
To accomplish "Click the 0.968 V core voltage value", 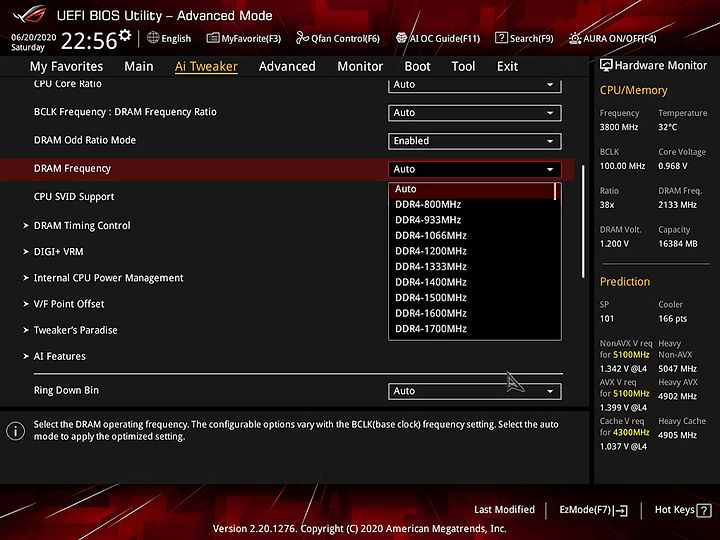I will 673,166.
